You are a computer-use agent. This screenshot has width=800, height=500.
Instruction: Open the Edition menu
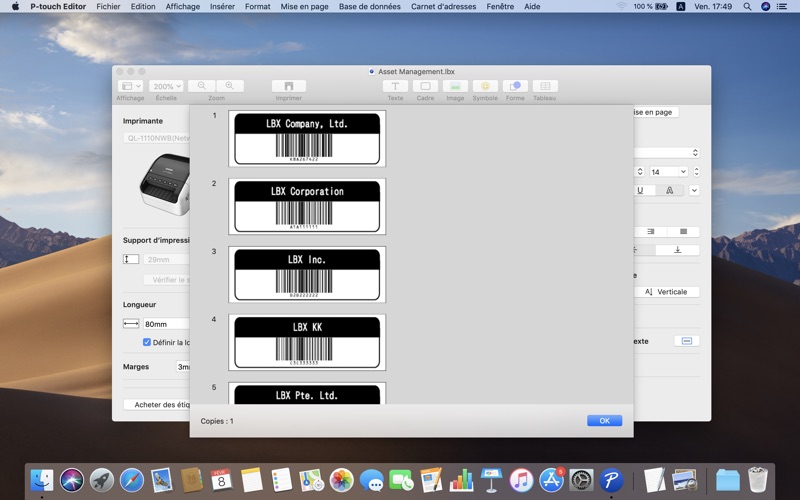click(x=143, y=7)
